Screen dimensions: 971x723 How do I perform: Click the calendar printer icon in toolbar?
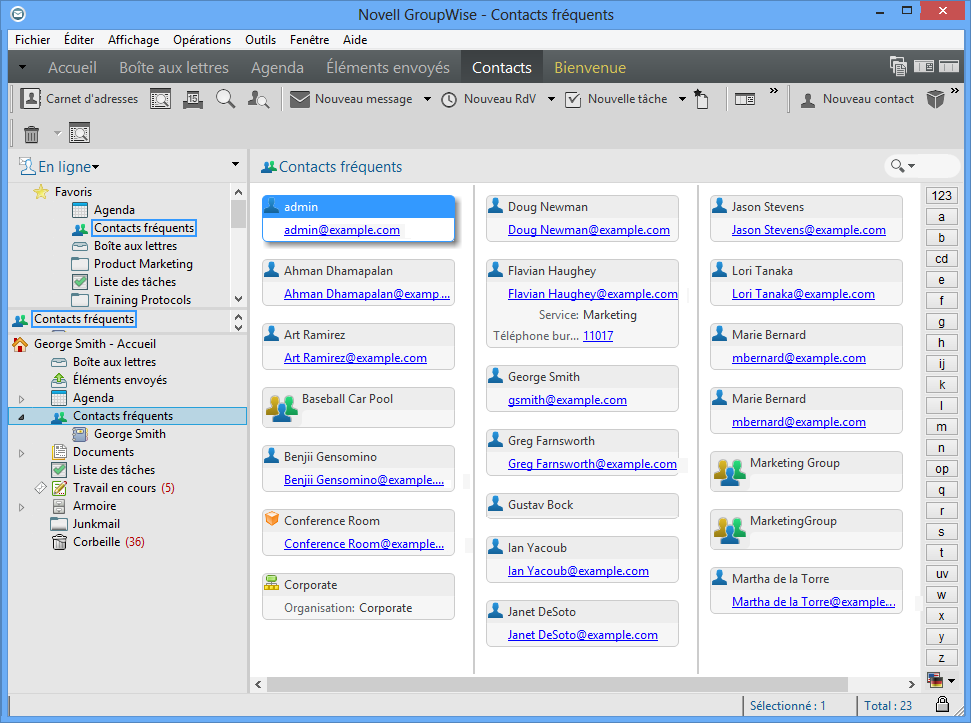[193, 99]
